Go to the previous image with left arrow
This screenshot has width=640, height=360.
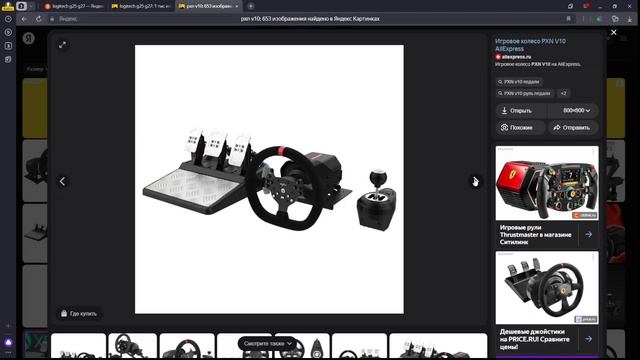pyautogui.click(x=62, y=181)
